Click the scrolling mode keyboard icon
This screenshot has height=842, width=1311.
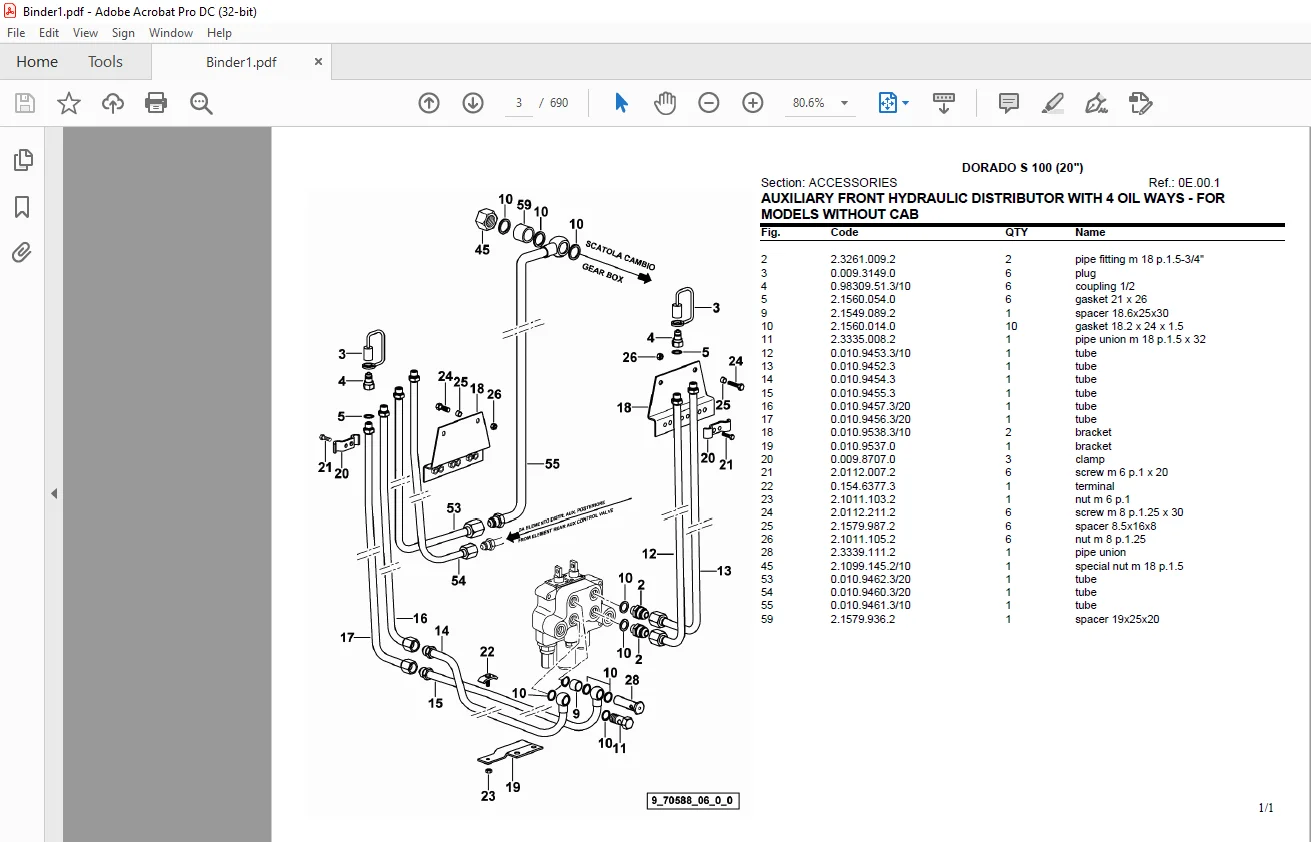coord(944,103)
